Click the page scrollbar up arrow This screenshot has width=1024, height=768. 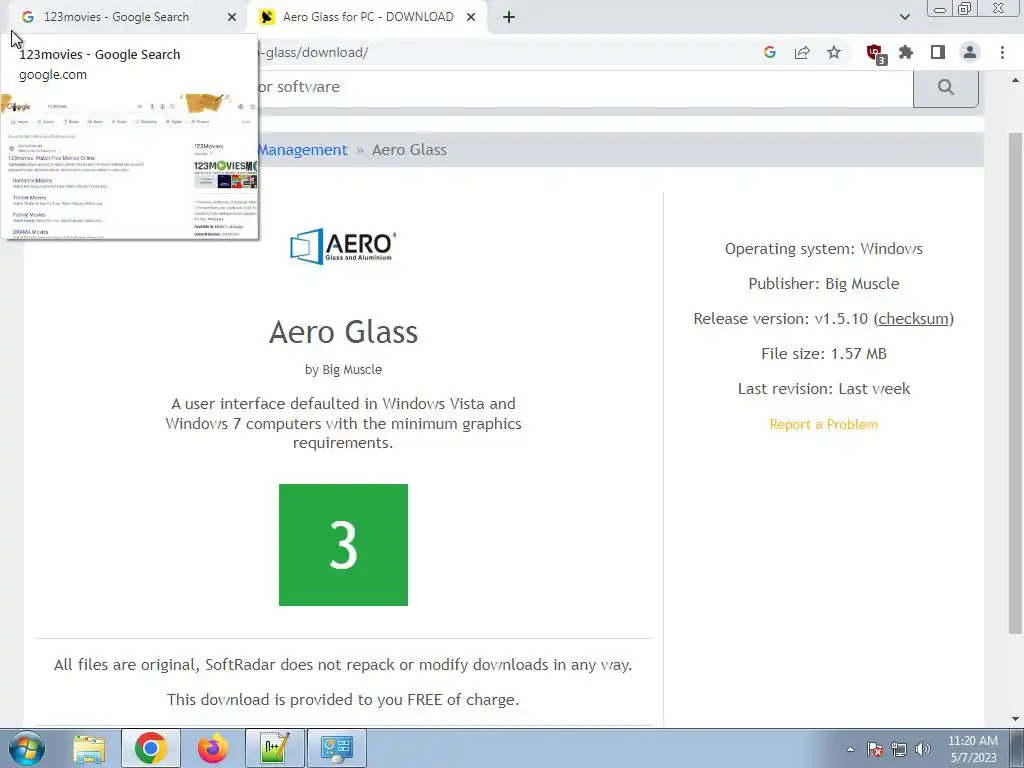[1015, 80]
